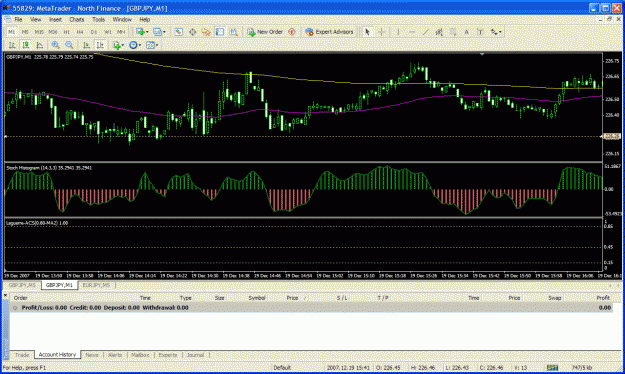Toggle Chart Shift icon
The width and height of the screenshot is (625, 374).
click(x=100, y=45)
